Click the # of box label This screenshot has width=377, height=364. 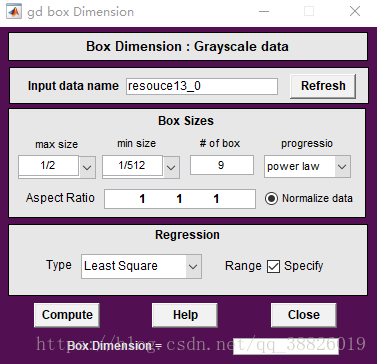pyautogui.click(x=220, y=143)
